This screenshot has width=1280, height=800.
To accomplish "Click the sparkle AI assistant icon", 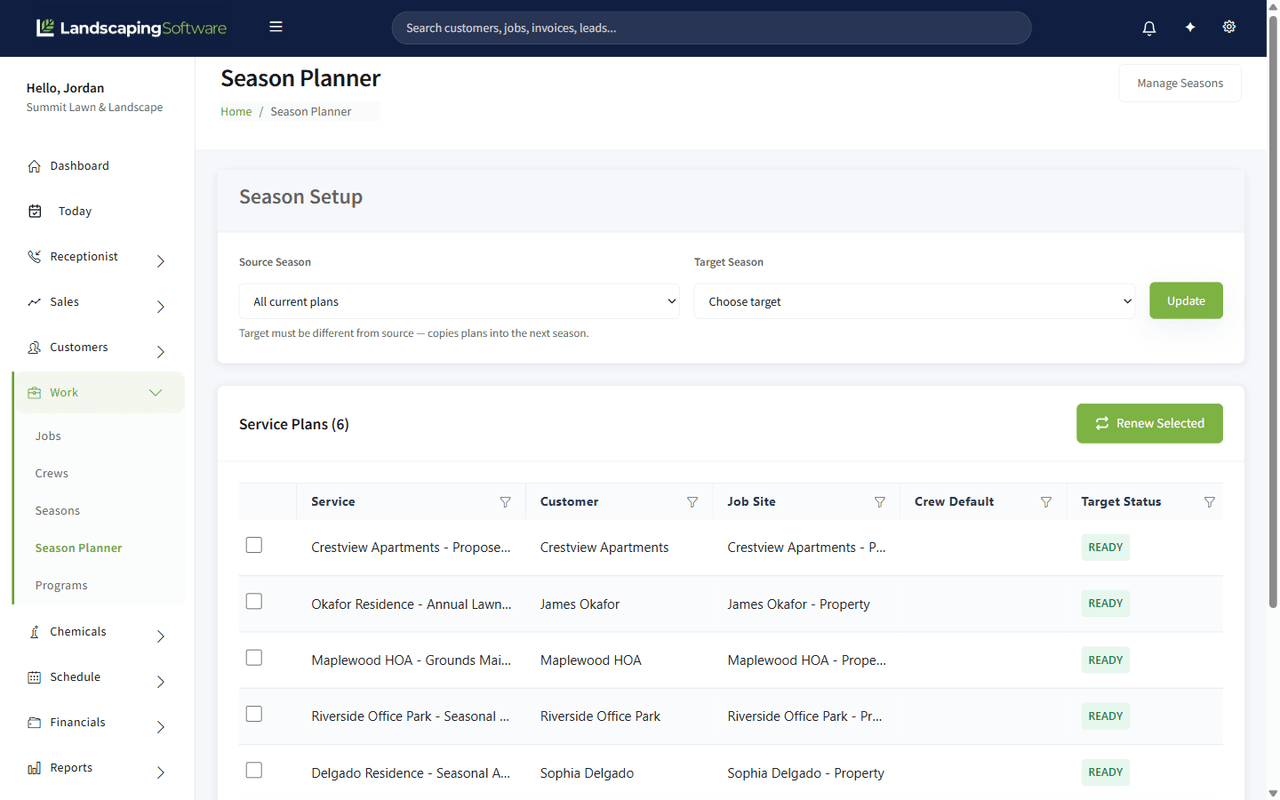I will point(1190,28).
